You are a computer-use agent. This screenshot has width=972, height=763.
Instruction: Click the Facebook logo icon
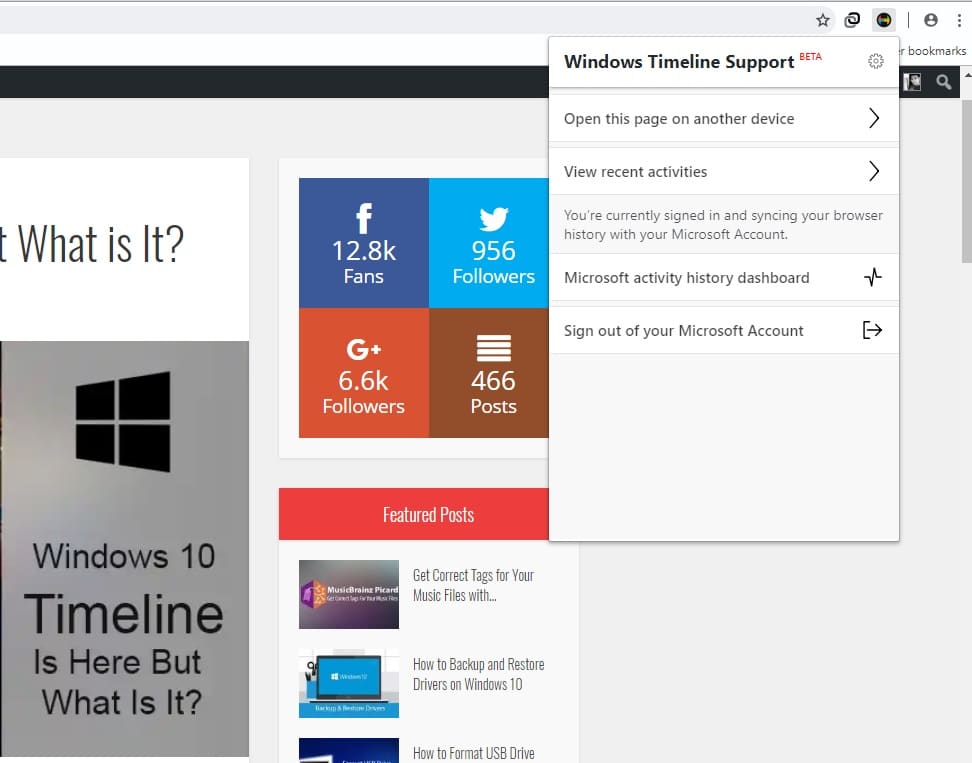point(364,218)
